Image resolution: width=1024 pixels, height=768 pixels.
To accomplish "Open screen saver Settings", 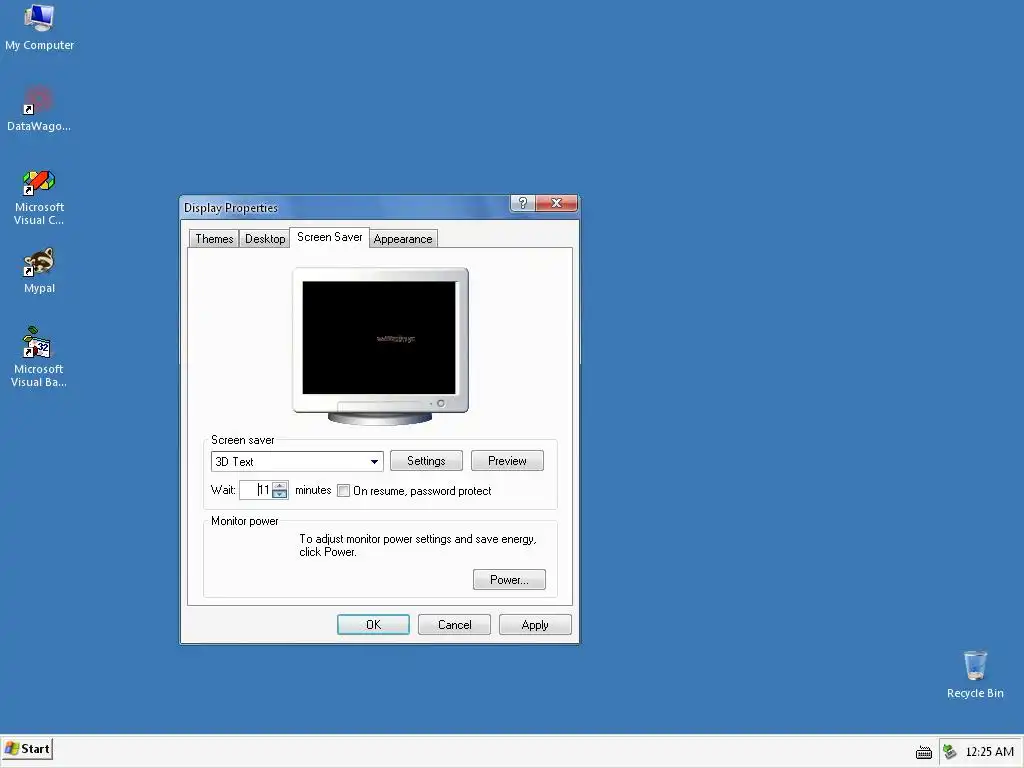I will pos(426,461).
